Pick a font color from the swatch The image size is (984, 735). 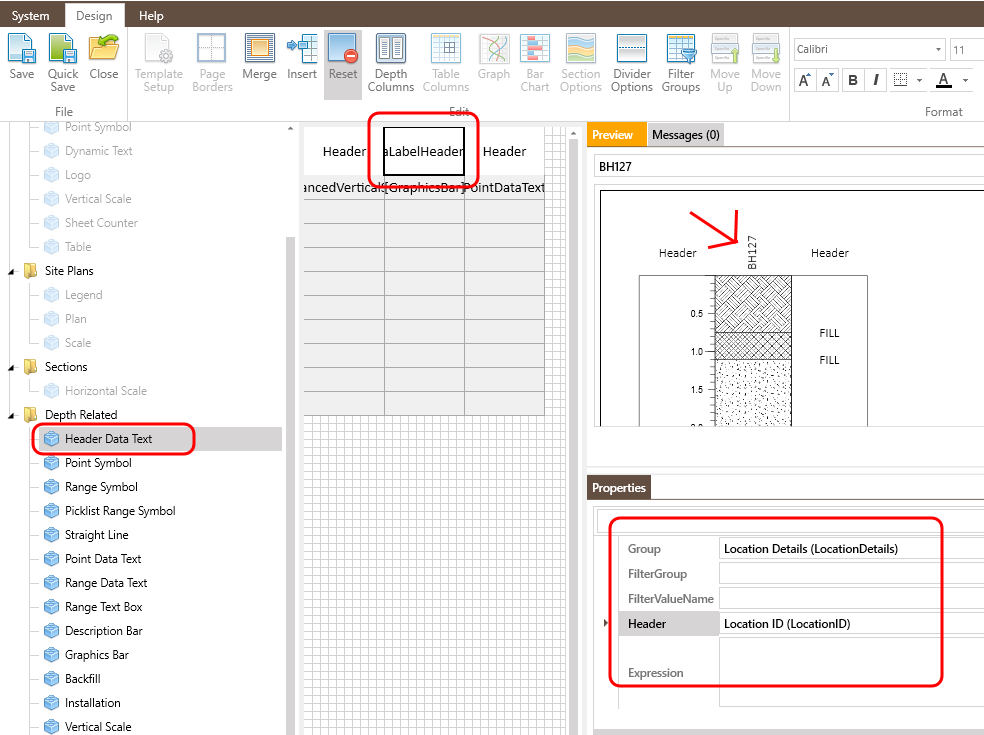click(x=943, y=79)
